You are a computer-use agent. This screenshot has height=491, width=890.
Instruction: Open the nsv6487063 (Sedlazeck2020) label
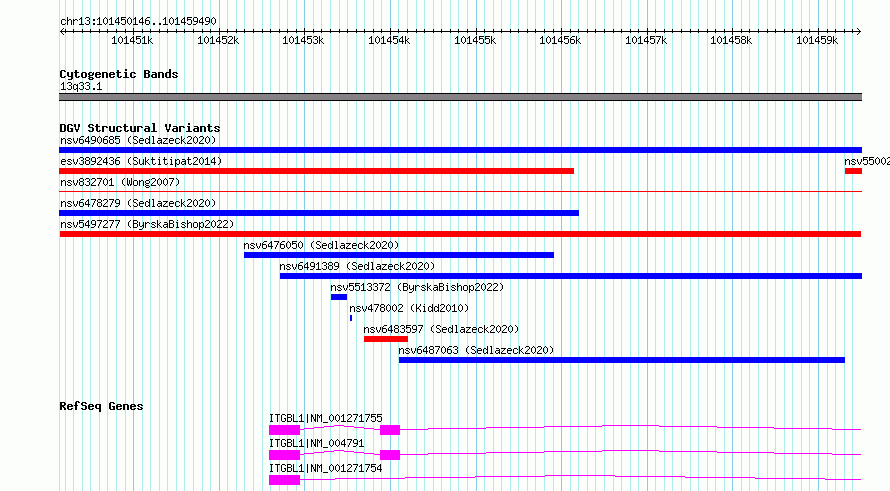[x=476, y=350]
